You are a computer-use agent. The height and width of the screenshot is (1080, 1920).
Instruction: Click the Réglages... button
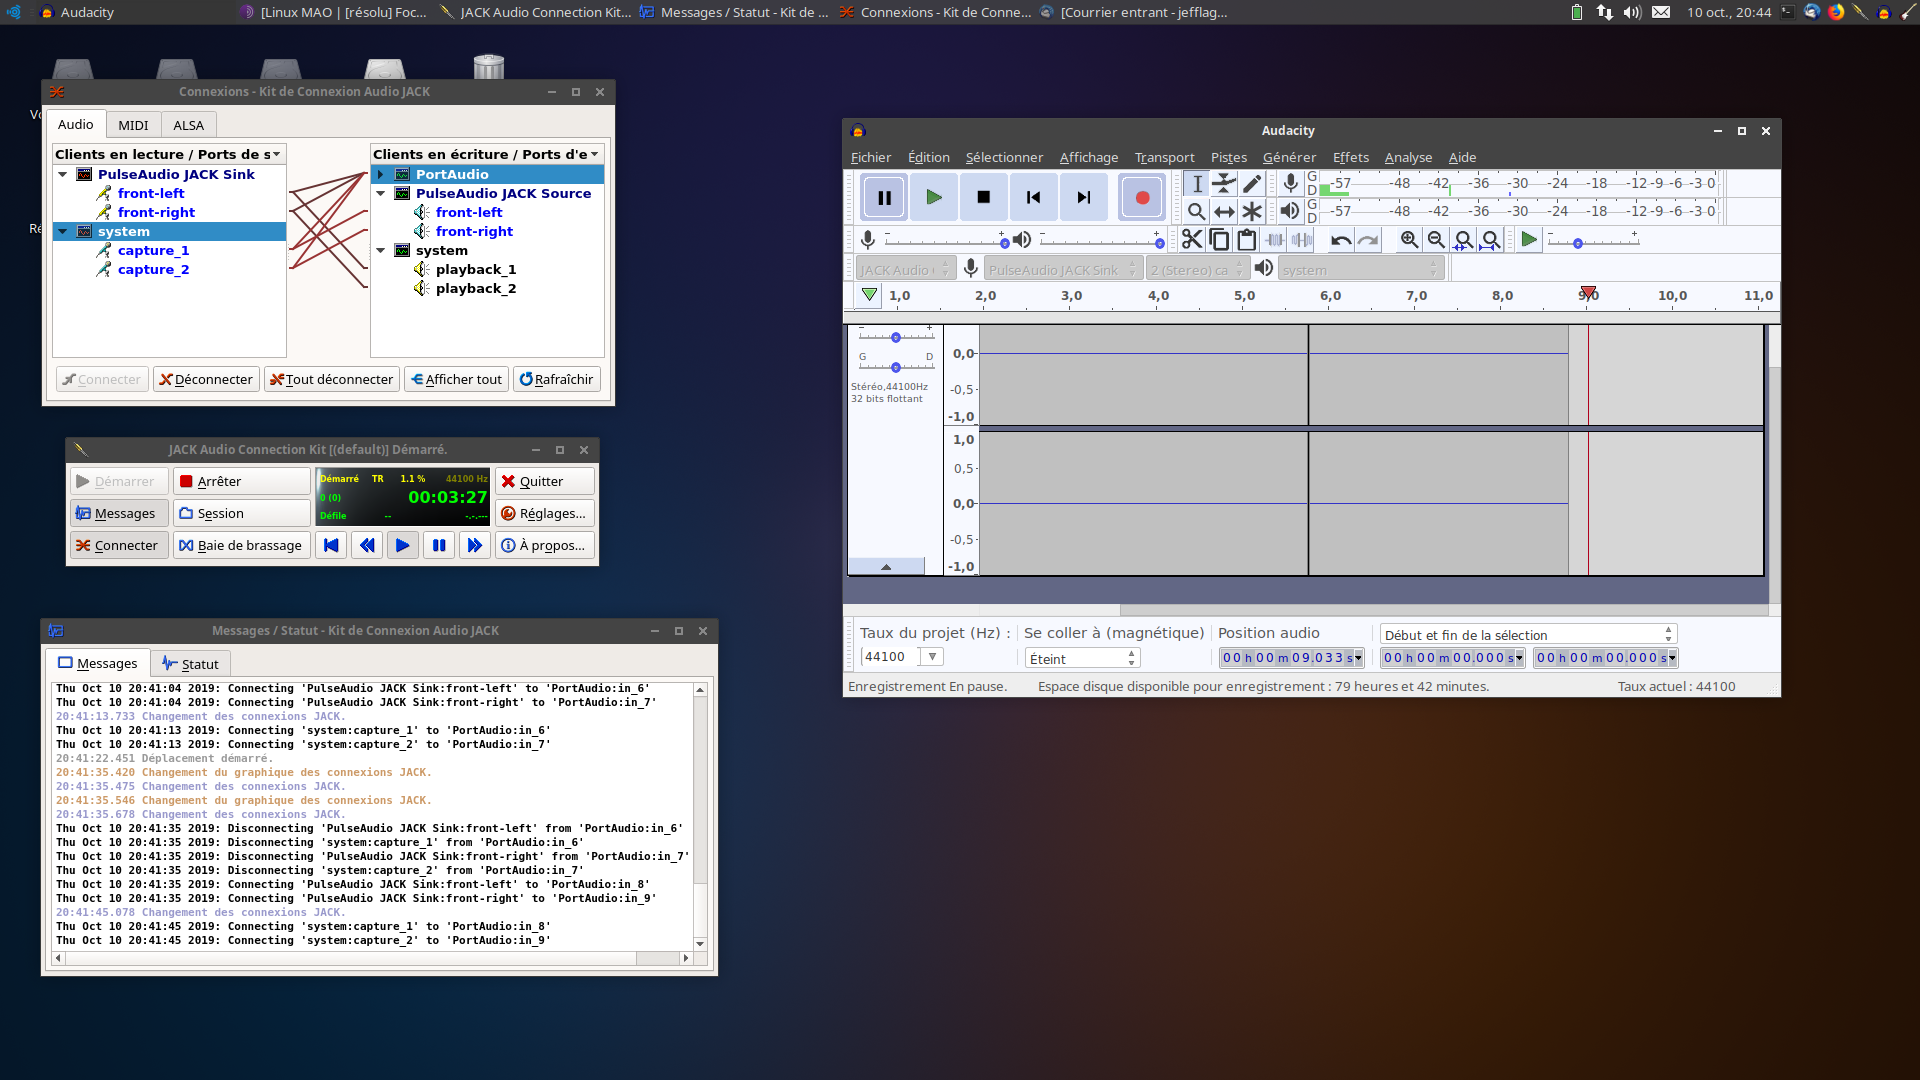tap(544, 513)
